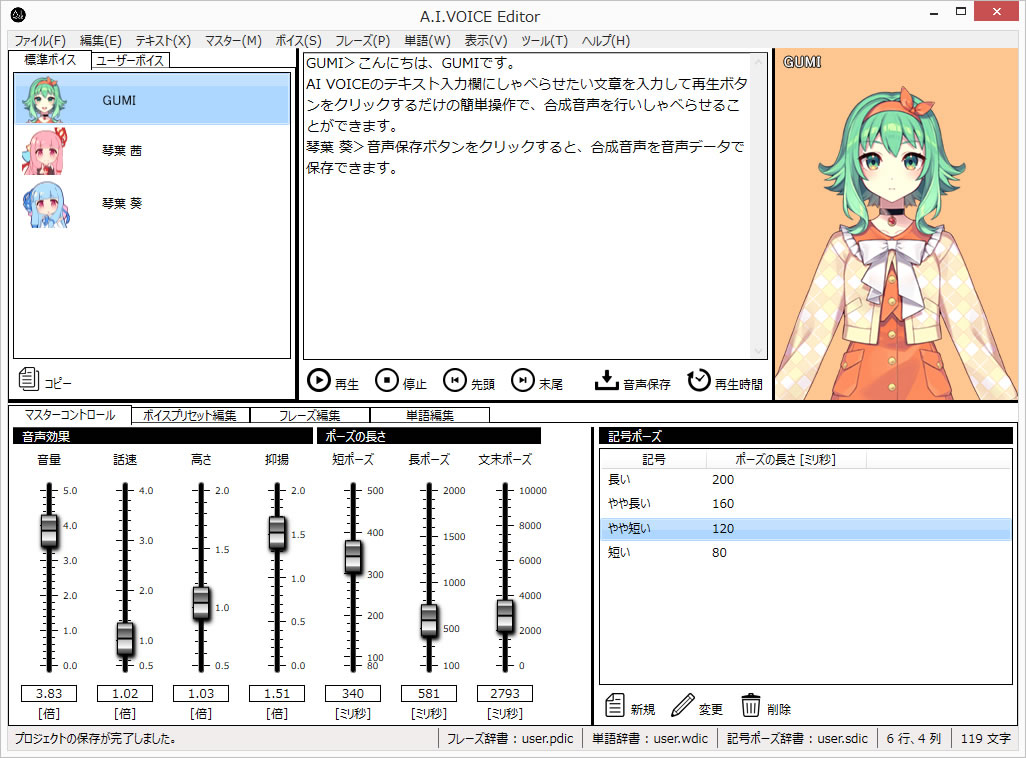Viewport: 1026px width, 758px height.
Task: Click the 話速 speed slider handle
Action: click(125, 638)
